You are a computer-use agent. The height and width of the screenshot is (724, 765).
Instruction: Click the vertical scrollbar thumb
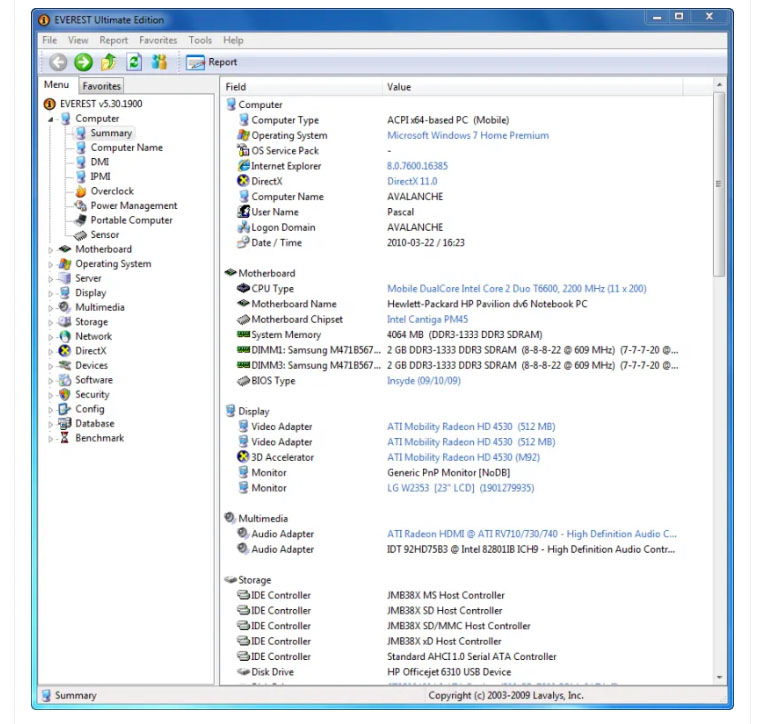(x=718, y=184)
